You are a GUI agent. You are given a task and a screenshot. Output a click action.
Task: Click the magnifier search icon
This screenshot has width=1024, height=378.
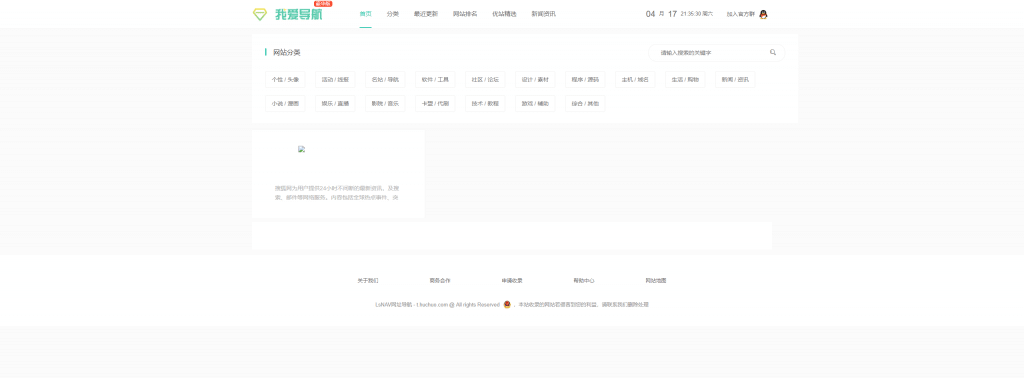point(773,52)
